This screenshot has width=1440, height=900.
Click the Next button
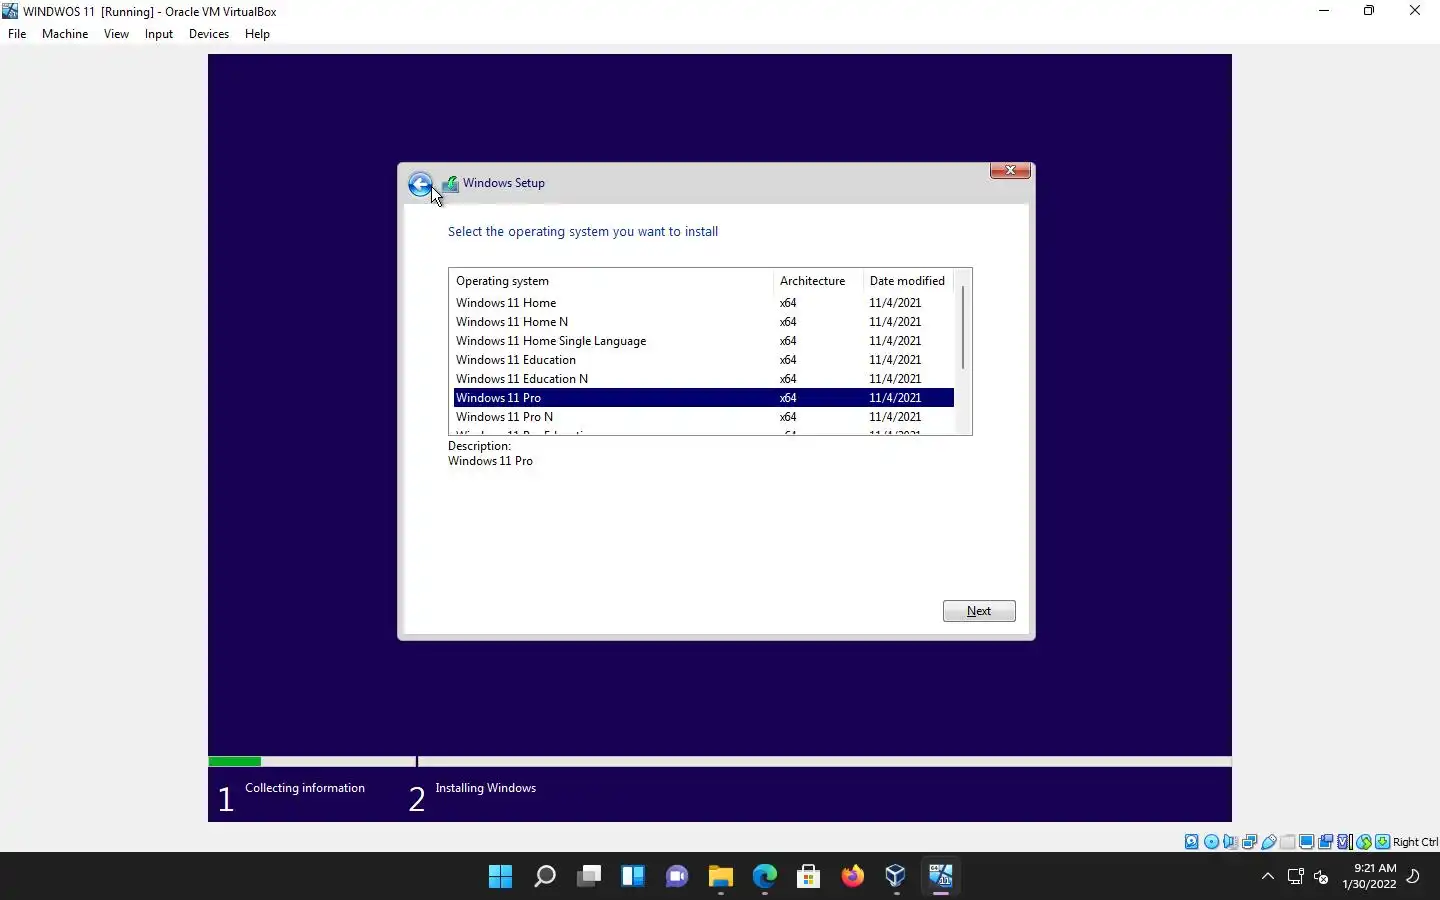(979, 611)
